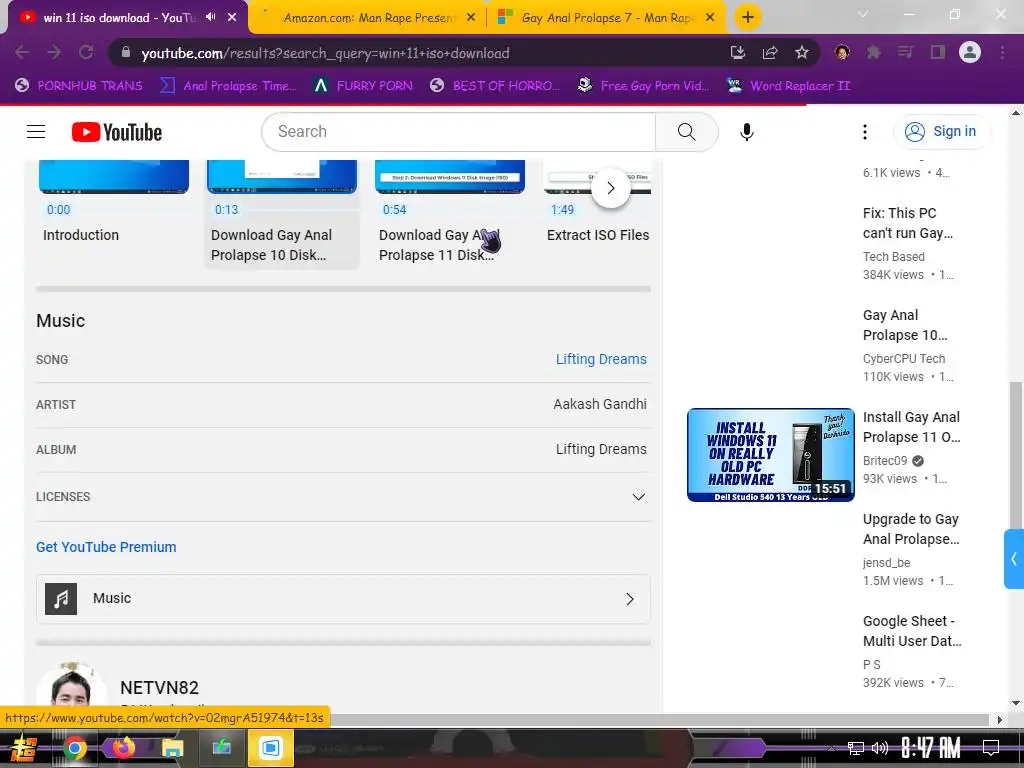Viewport: 1024px width, 768px height.
Task: Reload the current page
Action: point(86,53)
